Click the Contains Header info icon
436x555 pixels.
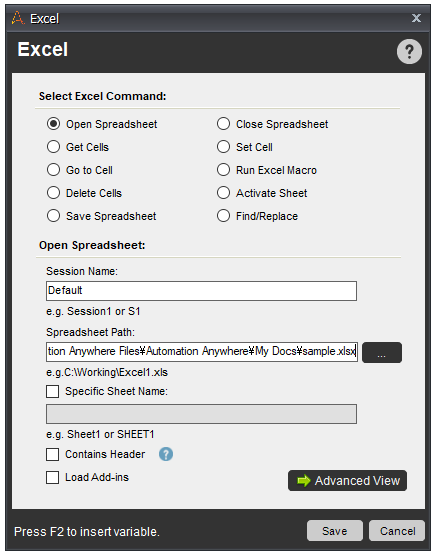[166, 454]
